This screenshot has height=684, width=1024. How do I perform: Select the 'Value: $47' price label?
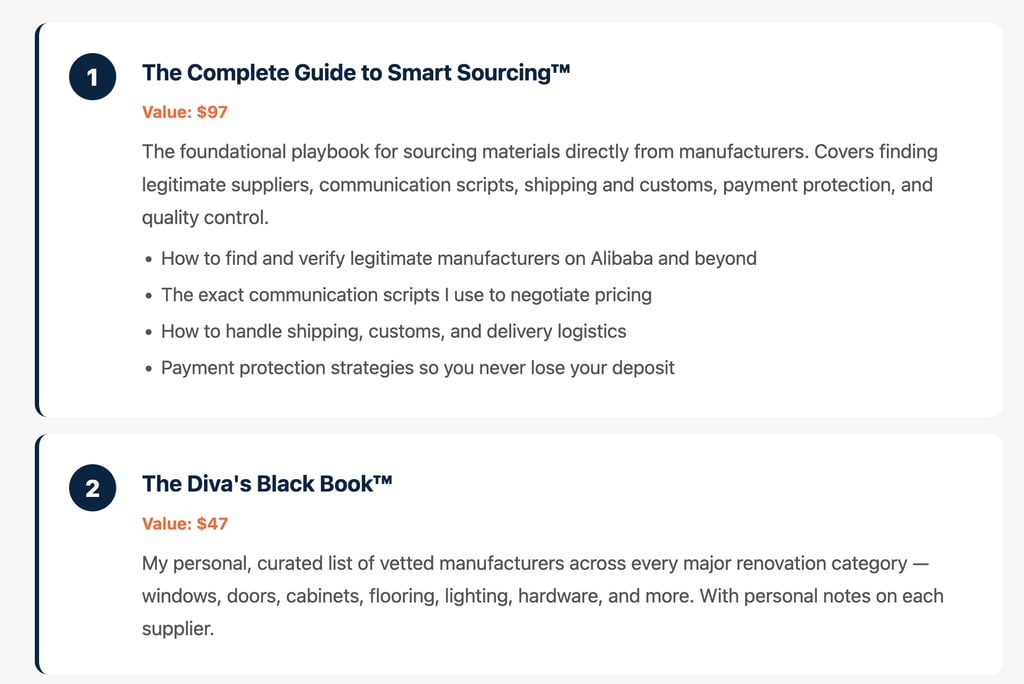pyautogui.click(x=185, y=523)
